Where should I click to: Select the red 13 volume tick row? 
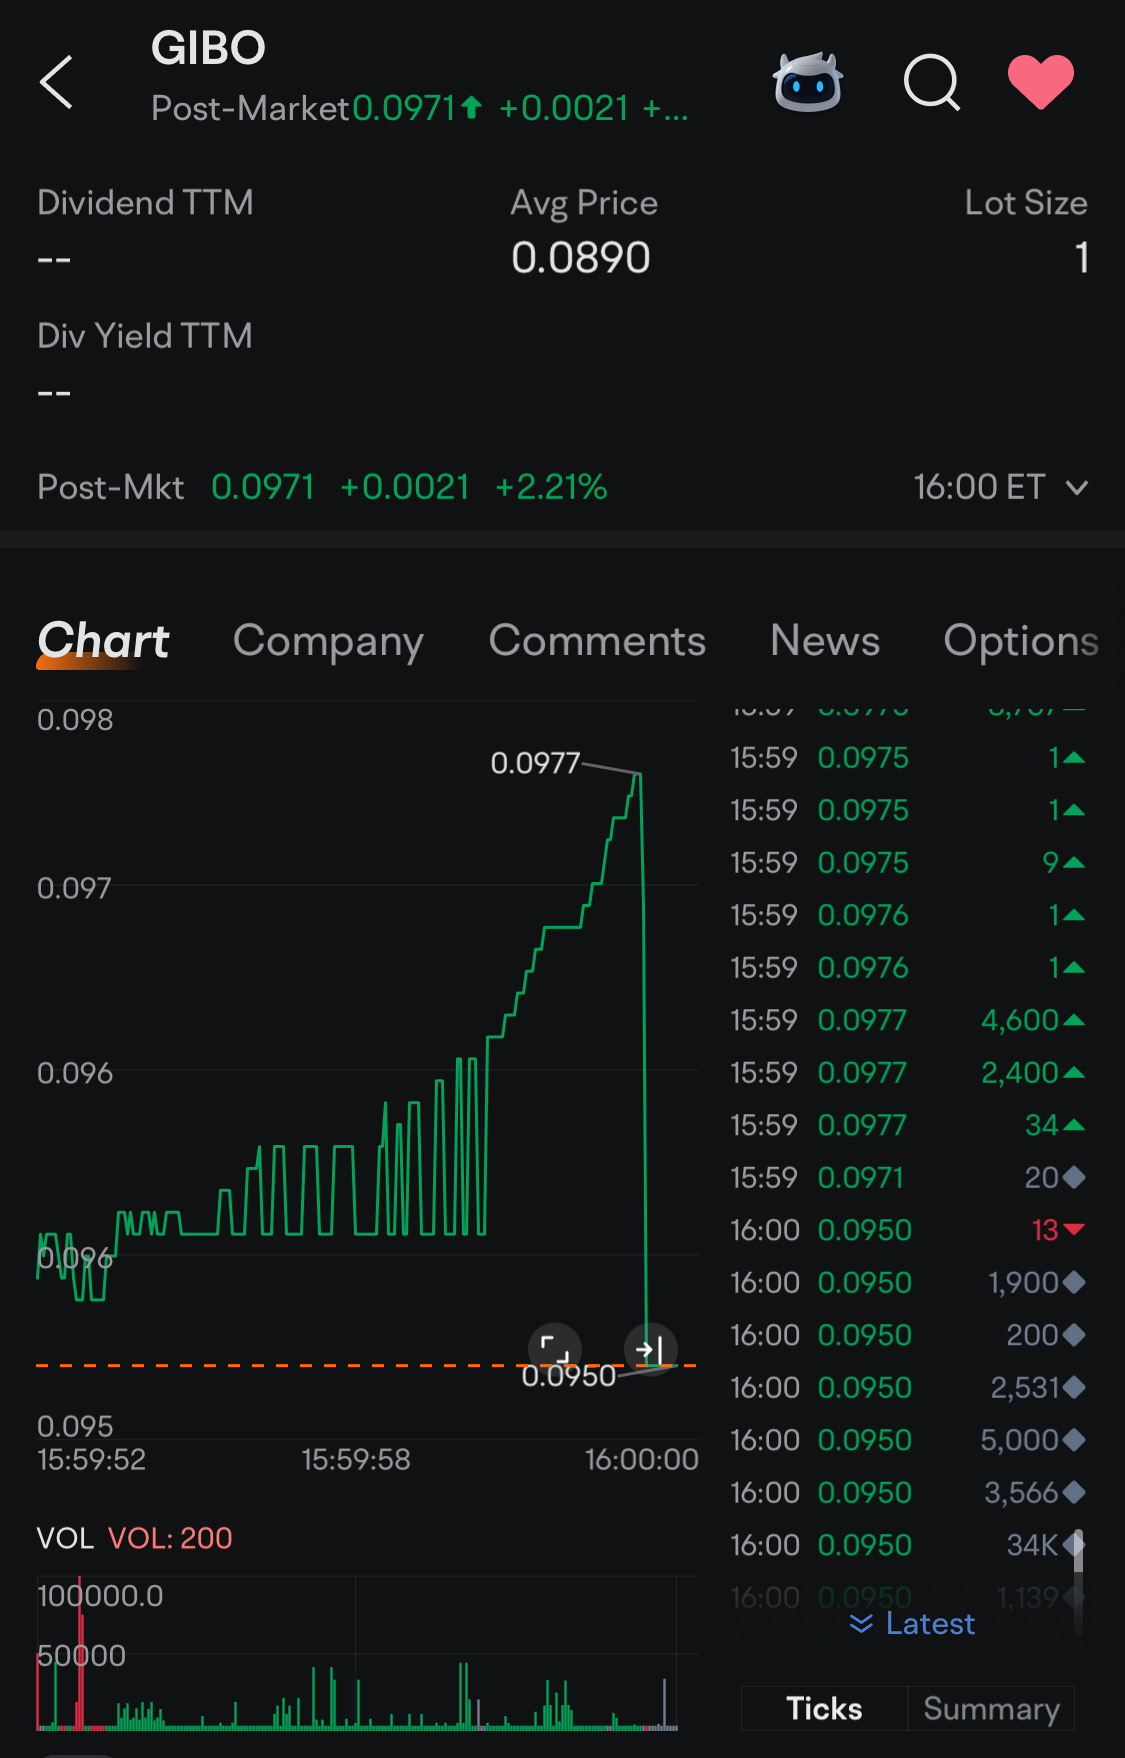tap(908, 1230)
